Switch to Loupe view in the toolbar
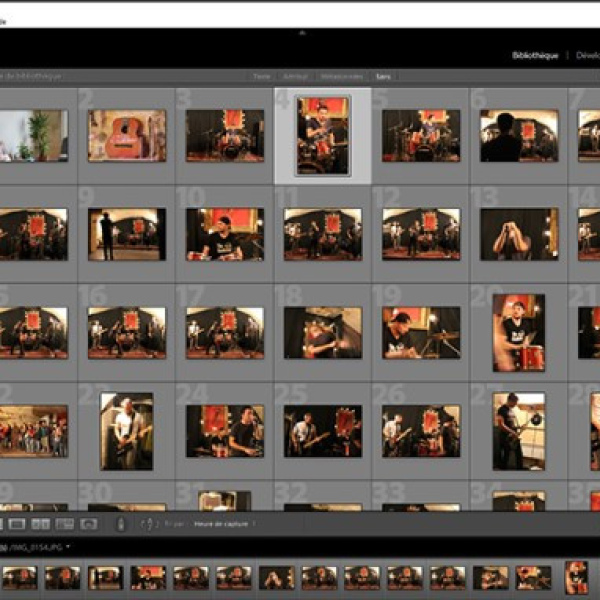The image size is (600, 600). click(x=17, y=523)
